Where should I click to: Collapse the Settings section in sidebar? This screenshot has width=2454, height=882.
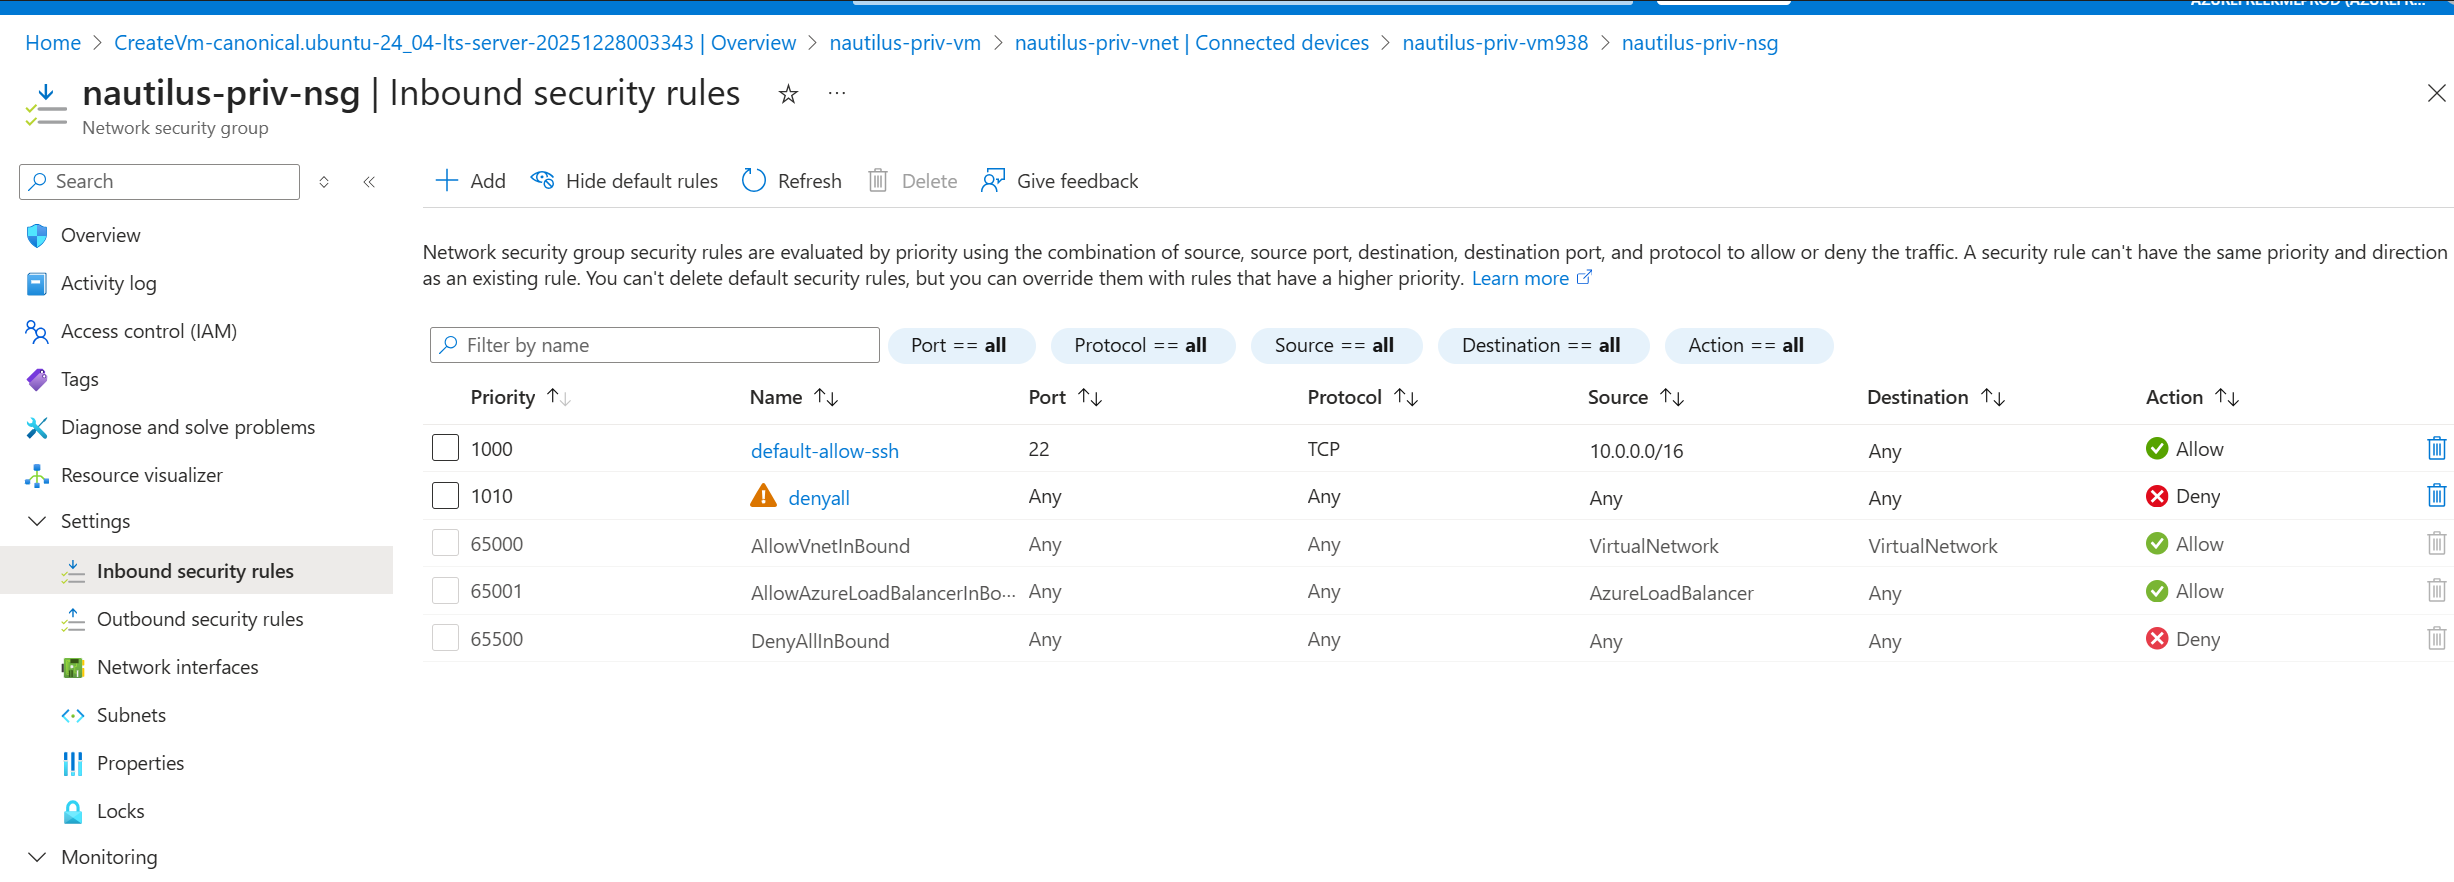pos(37,521)
